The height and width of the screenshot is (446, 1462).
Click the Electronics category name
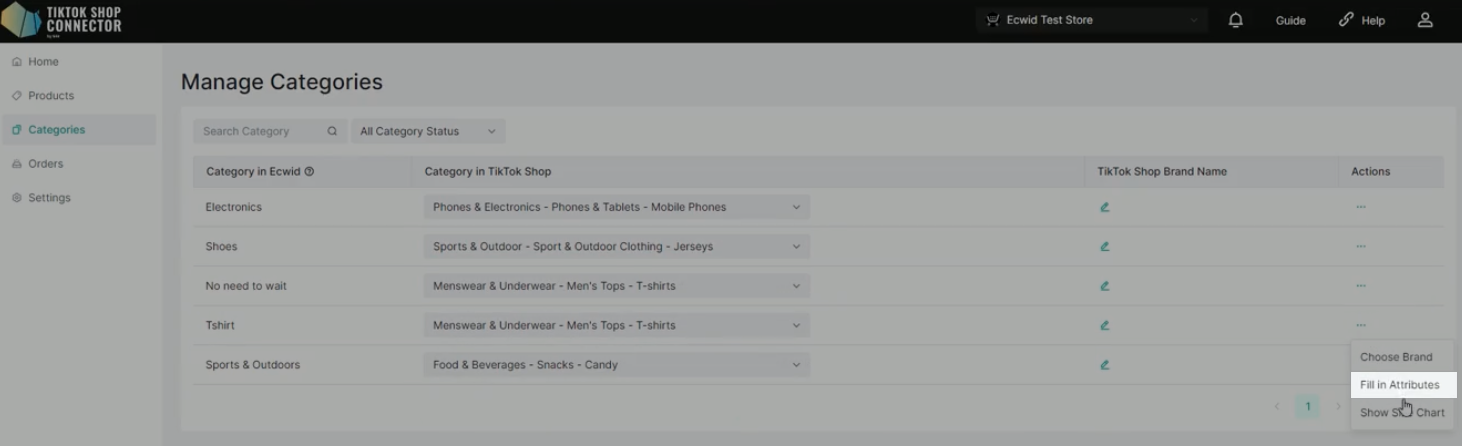coord(234,207)
